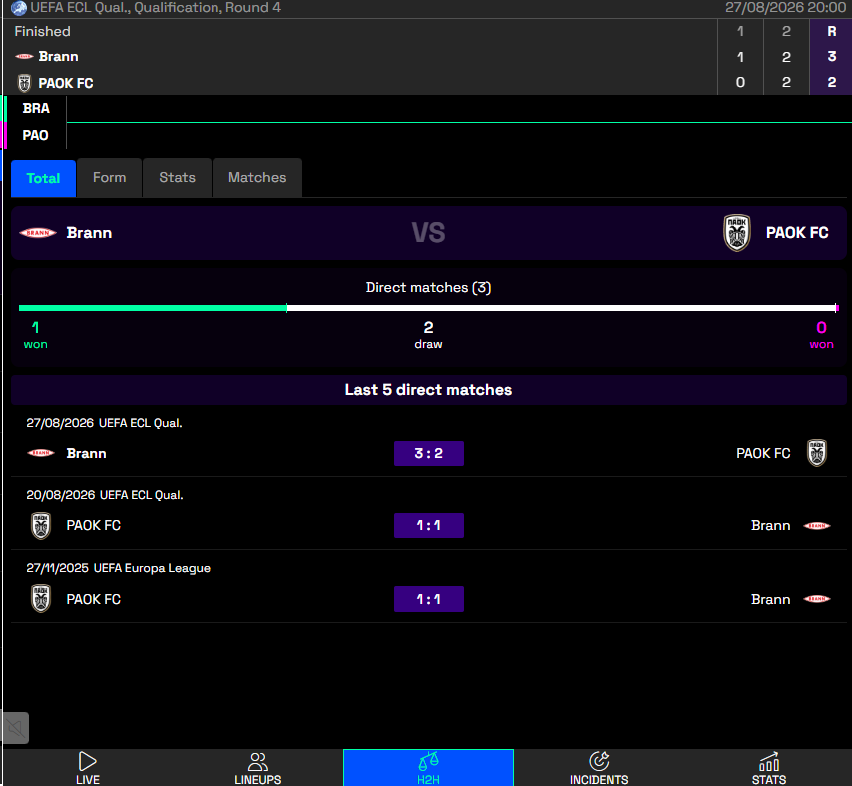Image resolution: width=852 pixels, height=786 pixels.
Task: Click the R result column header
Action: coord(831,32)
